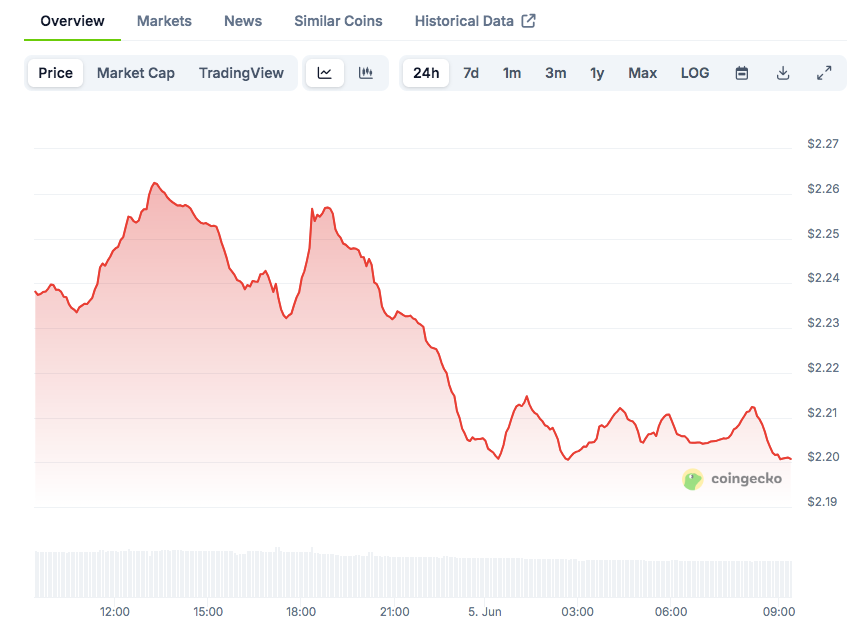This screenshot has width=860, height=633.
Task: Click the CoinGecko logo watermark
Action: (x=733, y=479)
